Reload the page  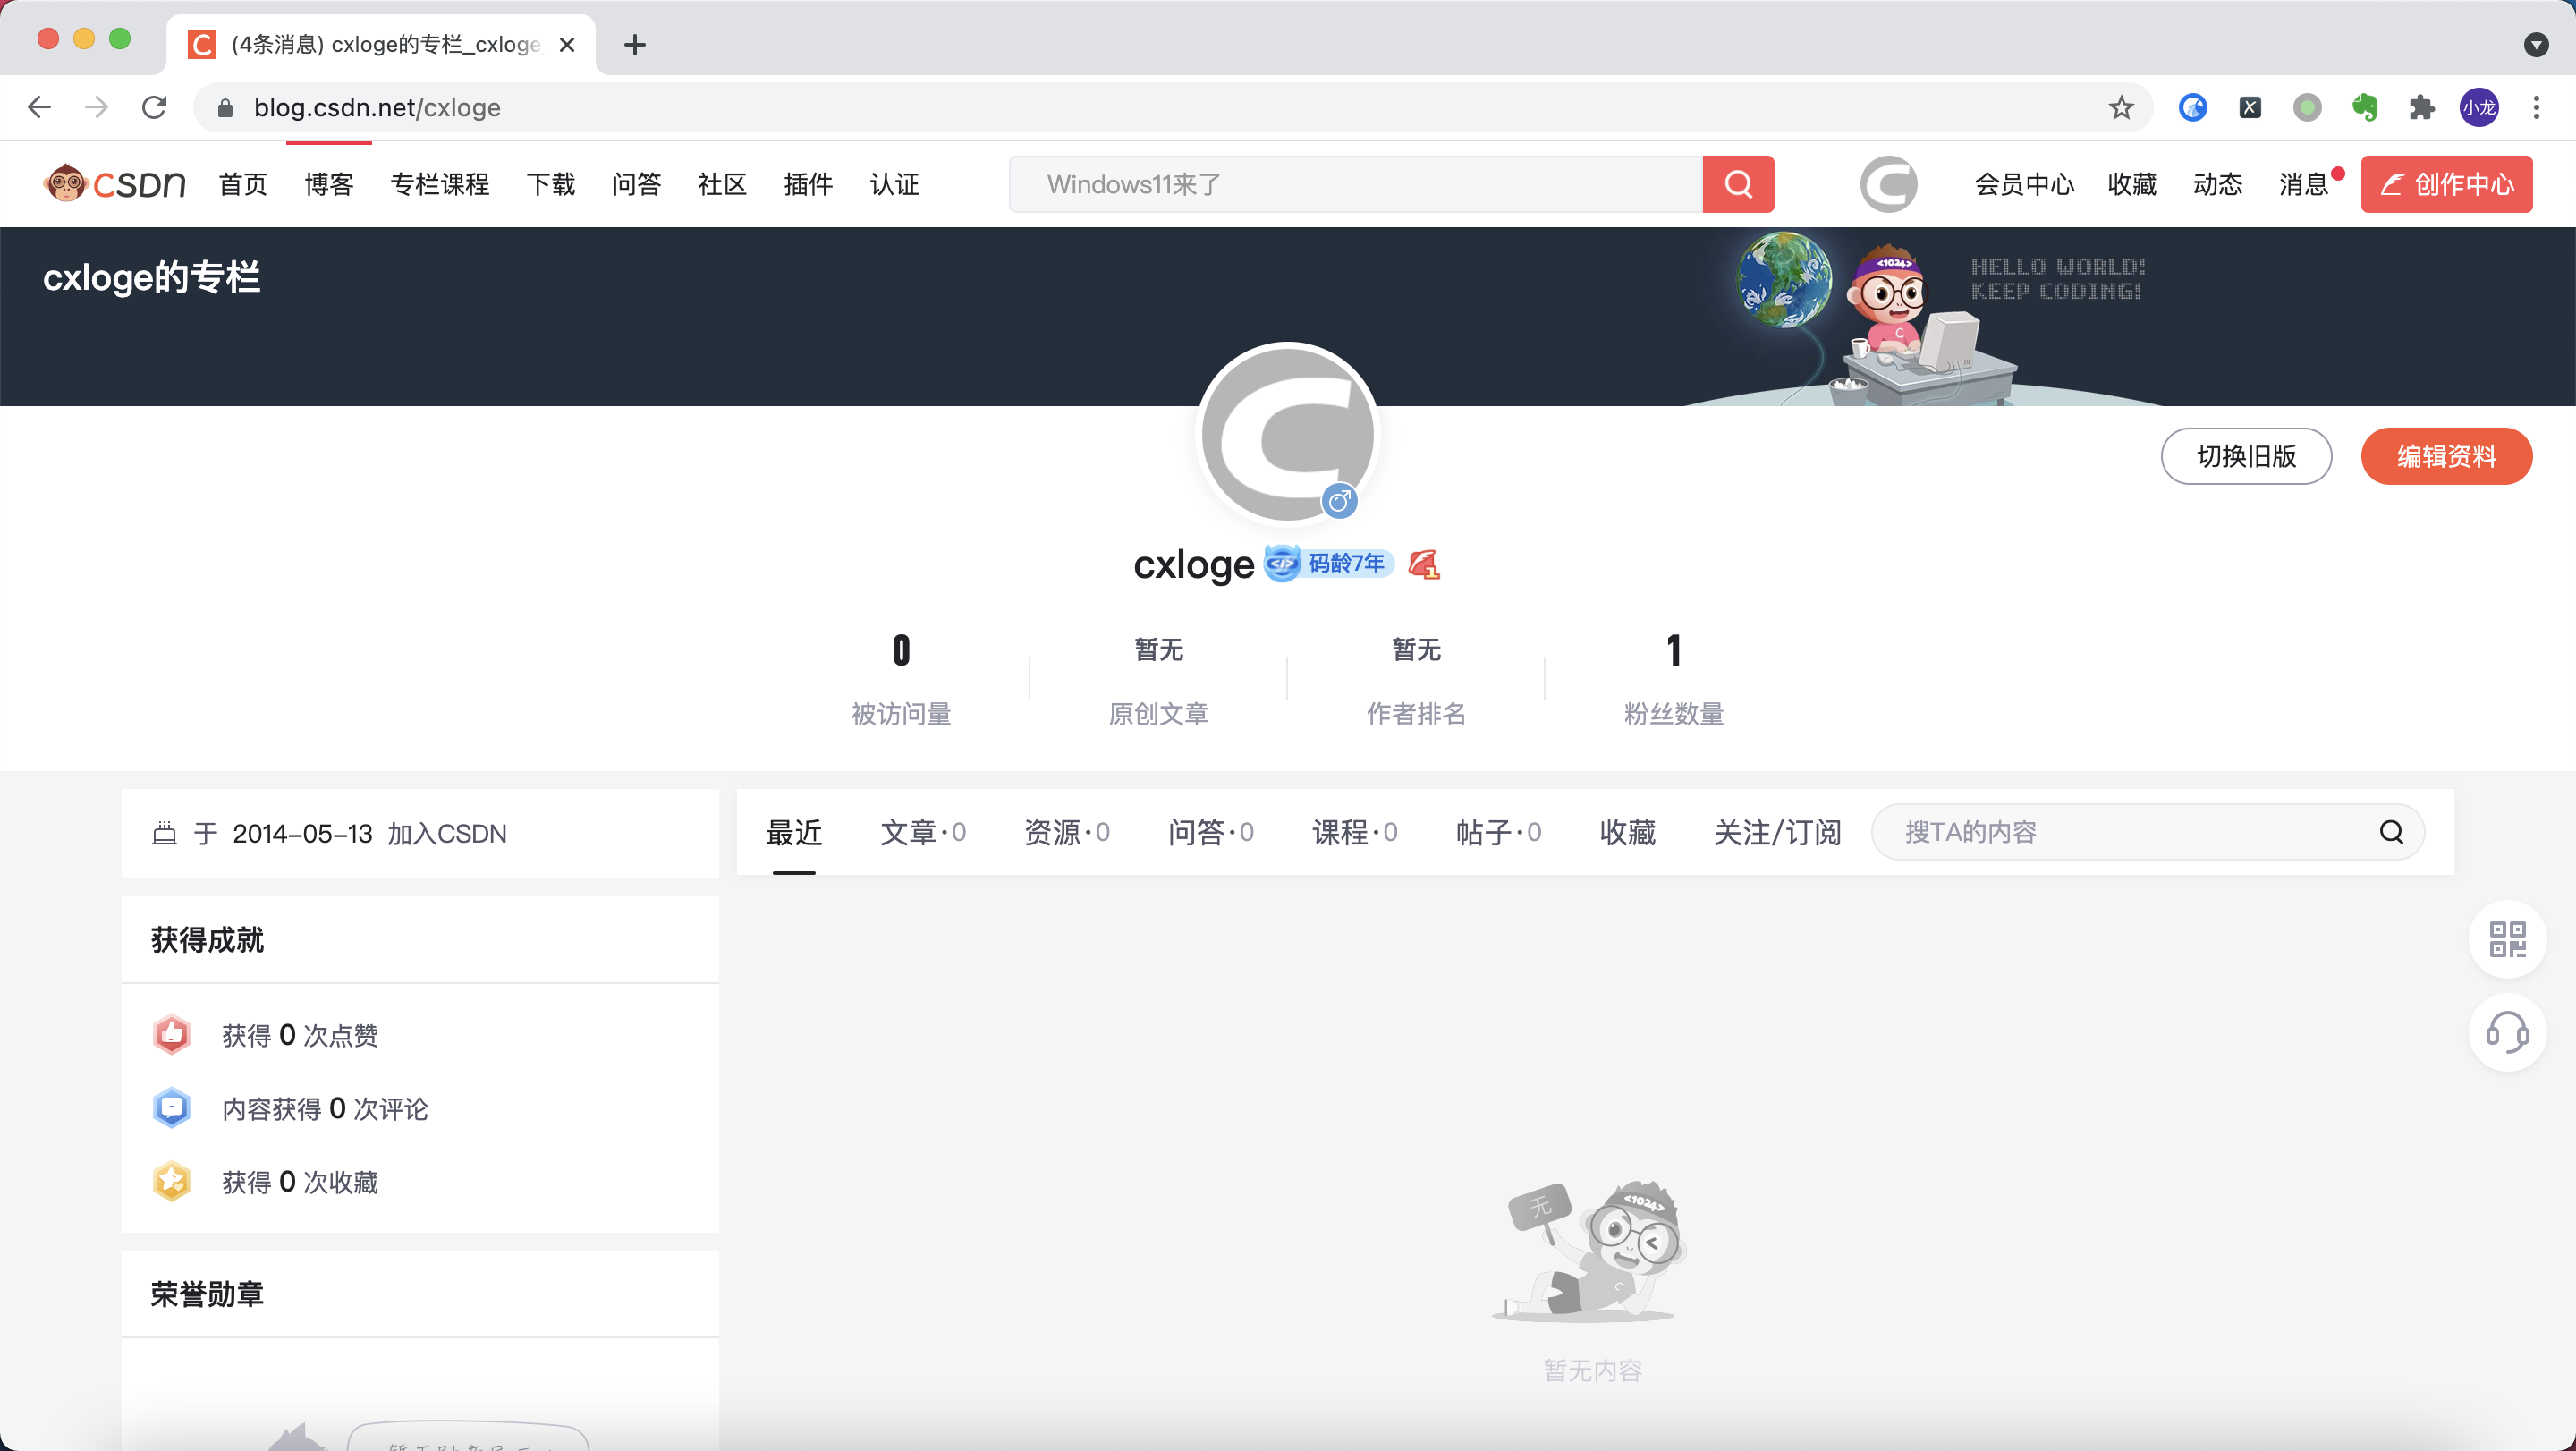point(154,107)
